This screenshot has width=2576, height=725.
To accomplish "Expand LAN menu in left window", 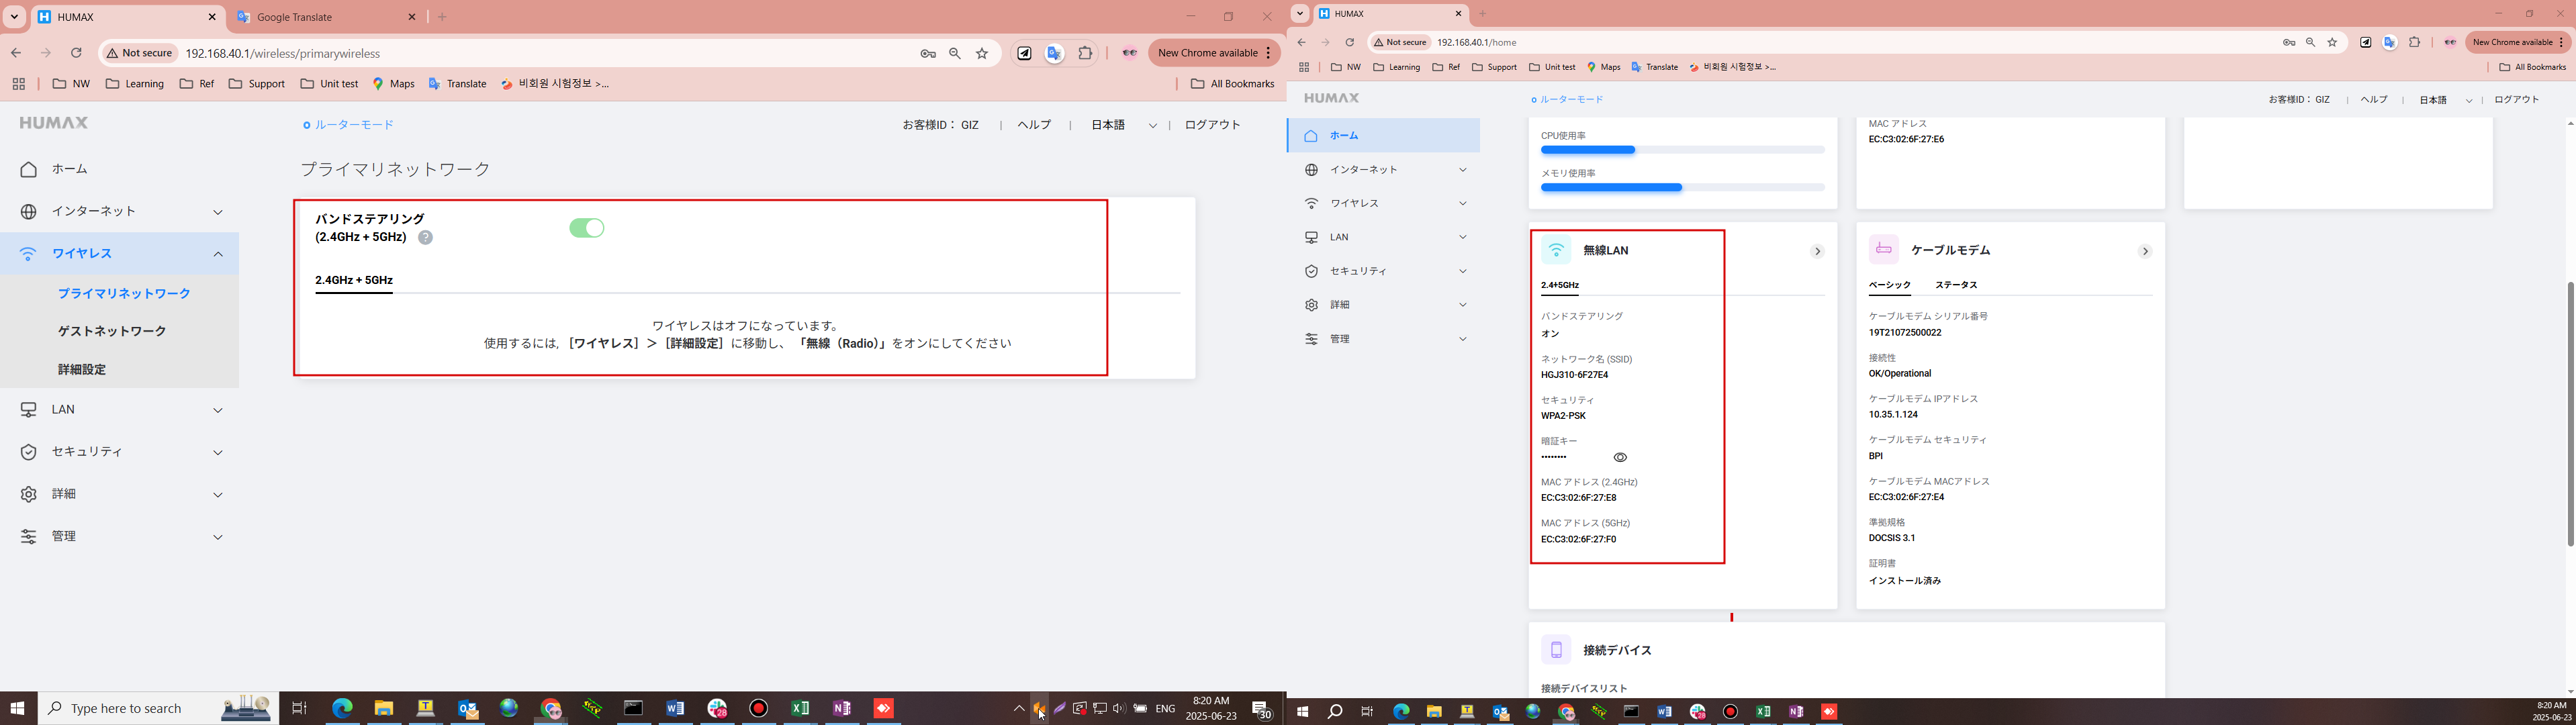I will pyautogui.click(x=218, y=410).
